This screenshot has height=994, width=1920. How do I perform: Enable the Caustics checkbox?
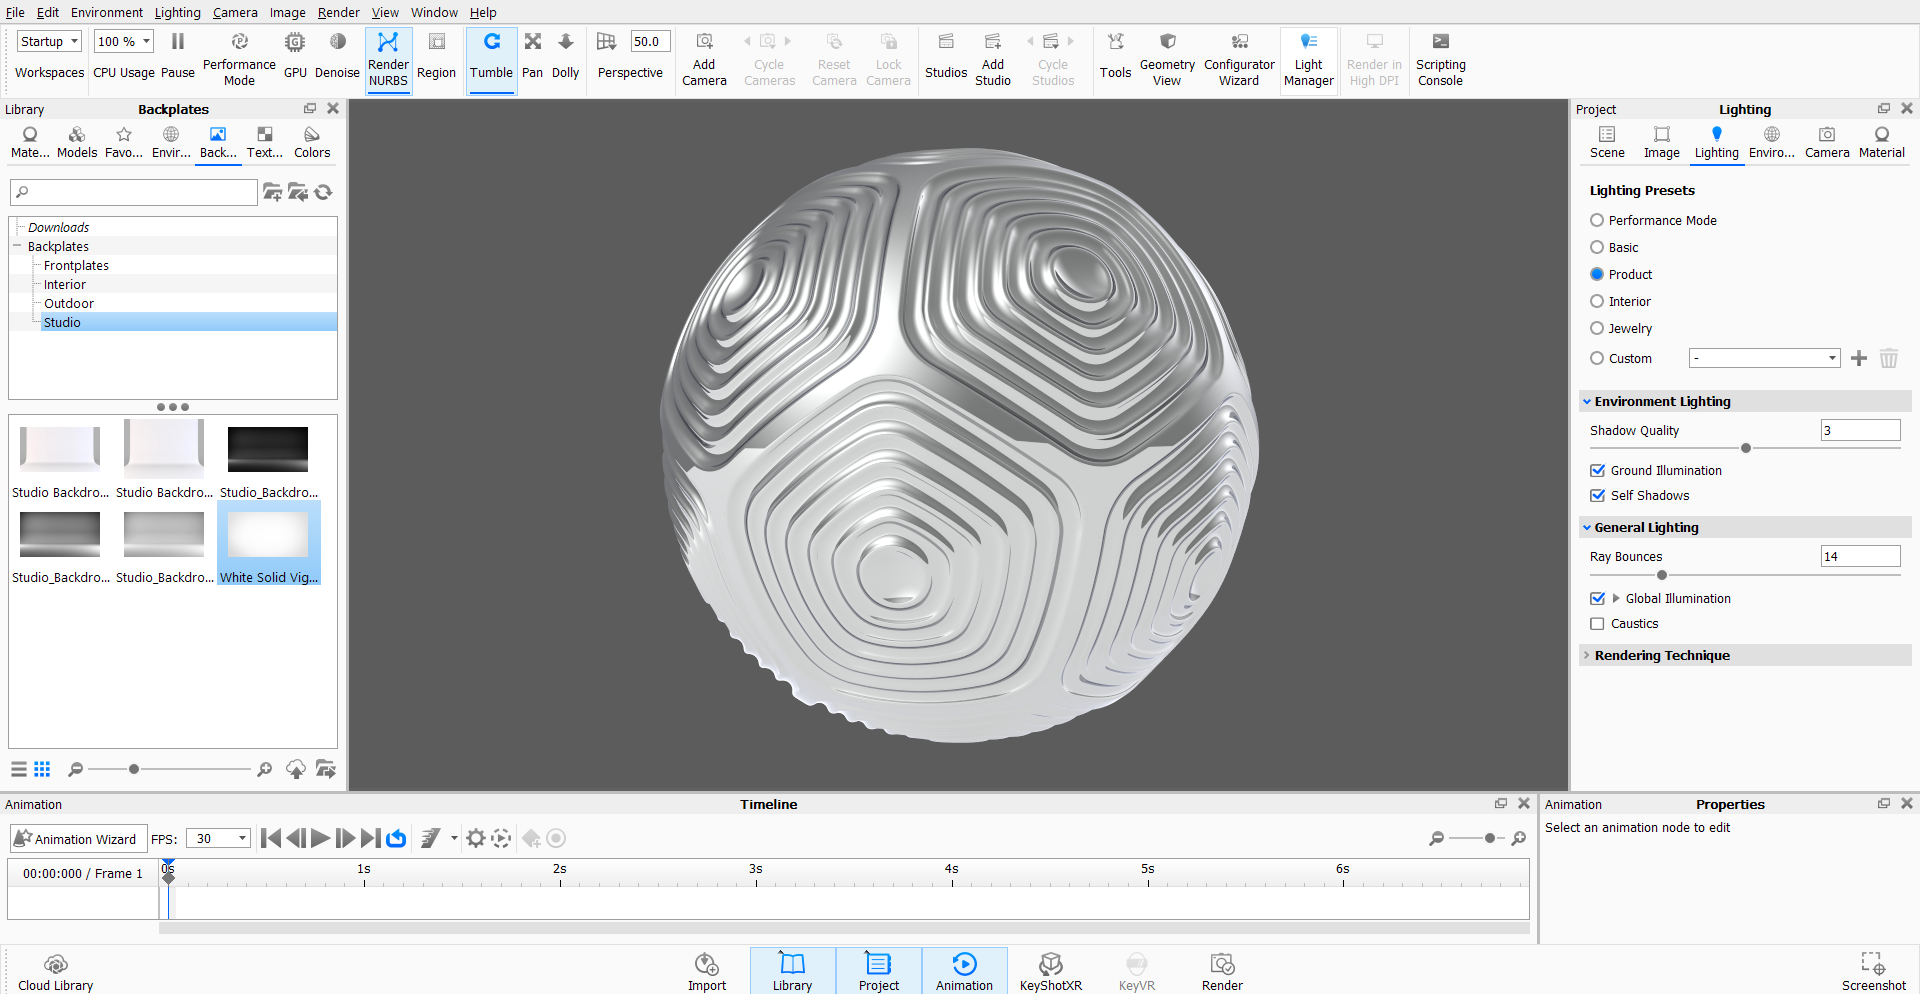point(1597,624)
